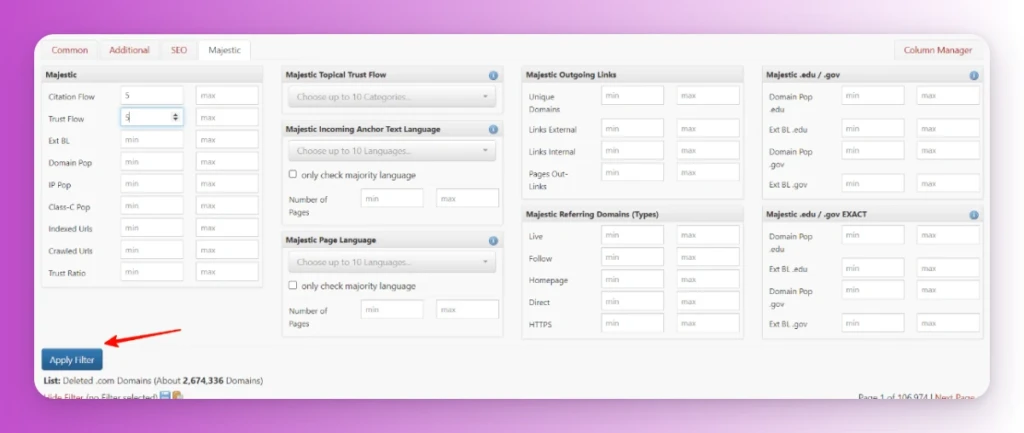Go to Next Page link
The width and height of the screenshot is (1024, 433).
(x=955, y=397)
